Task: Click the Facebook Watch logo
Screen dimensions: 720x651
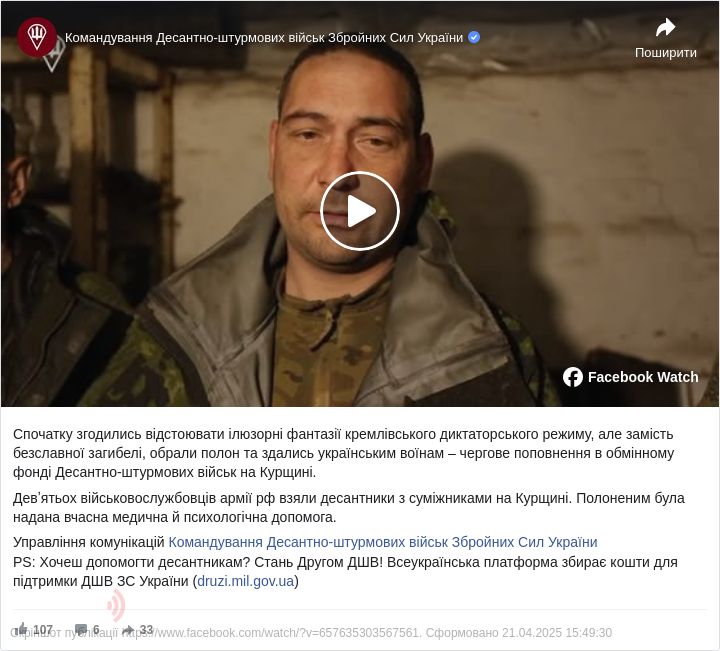Action: 573,377
